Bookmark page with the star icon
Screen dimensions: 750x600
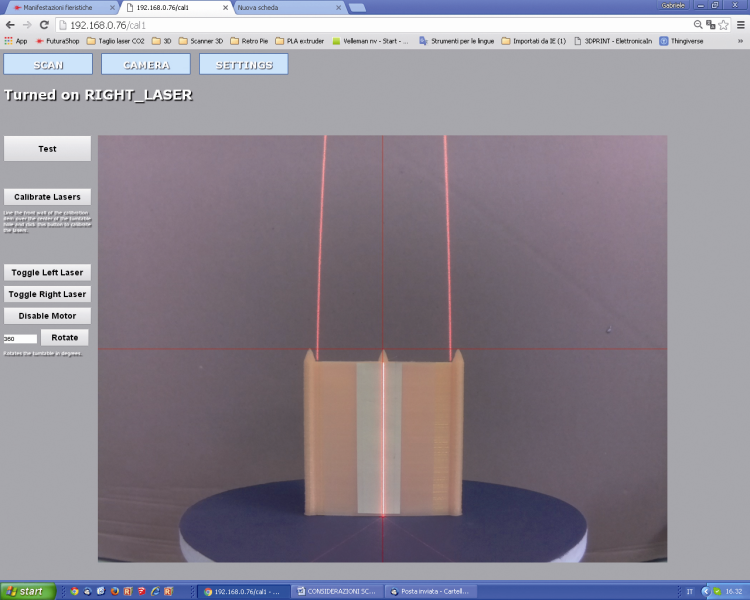(x=723, y=25)
